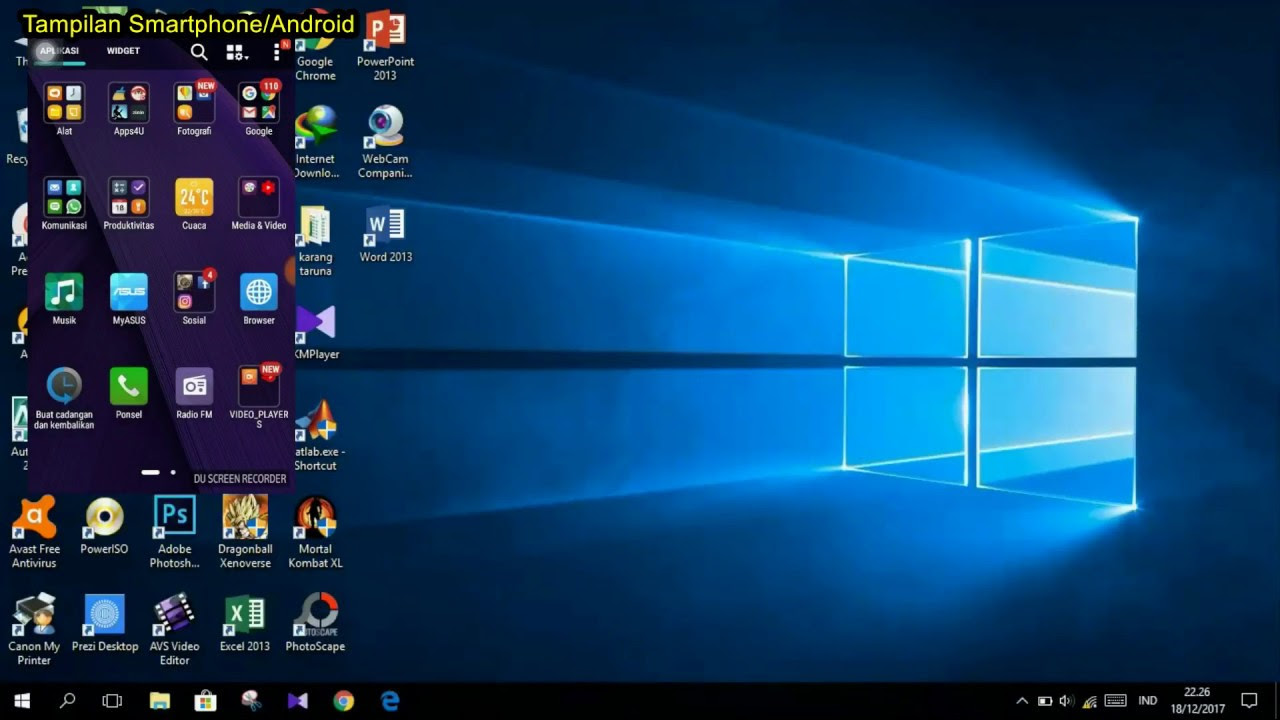Screen dimensions: 1280x720
Task: Show hidden system tray icons
Action: [x=1022, y=701]
